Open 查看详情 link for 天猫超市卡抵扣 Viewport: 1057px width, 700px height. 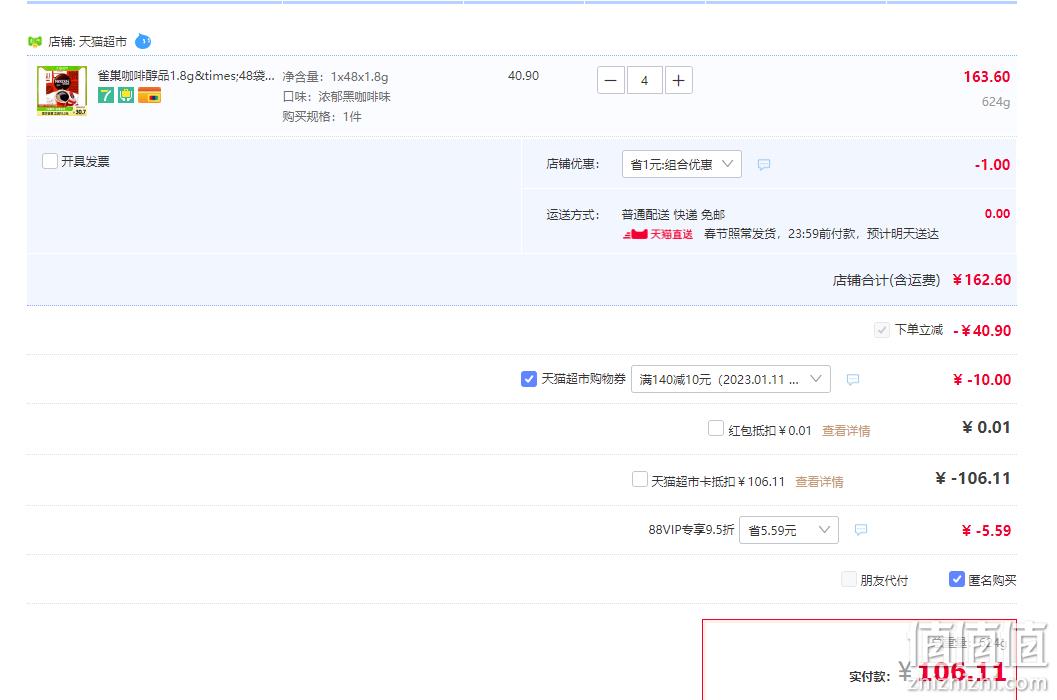819,482
